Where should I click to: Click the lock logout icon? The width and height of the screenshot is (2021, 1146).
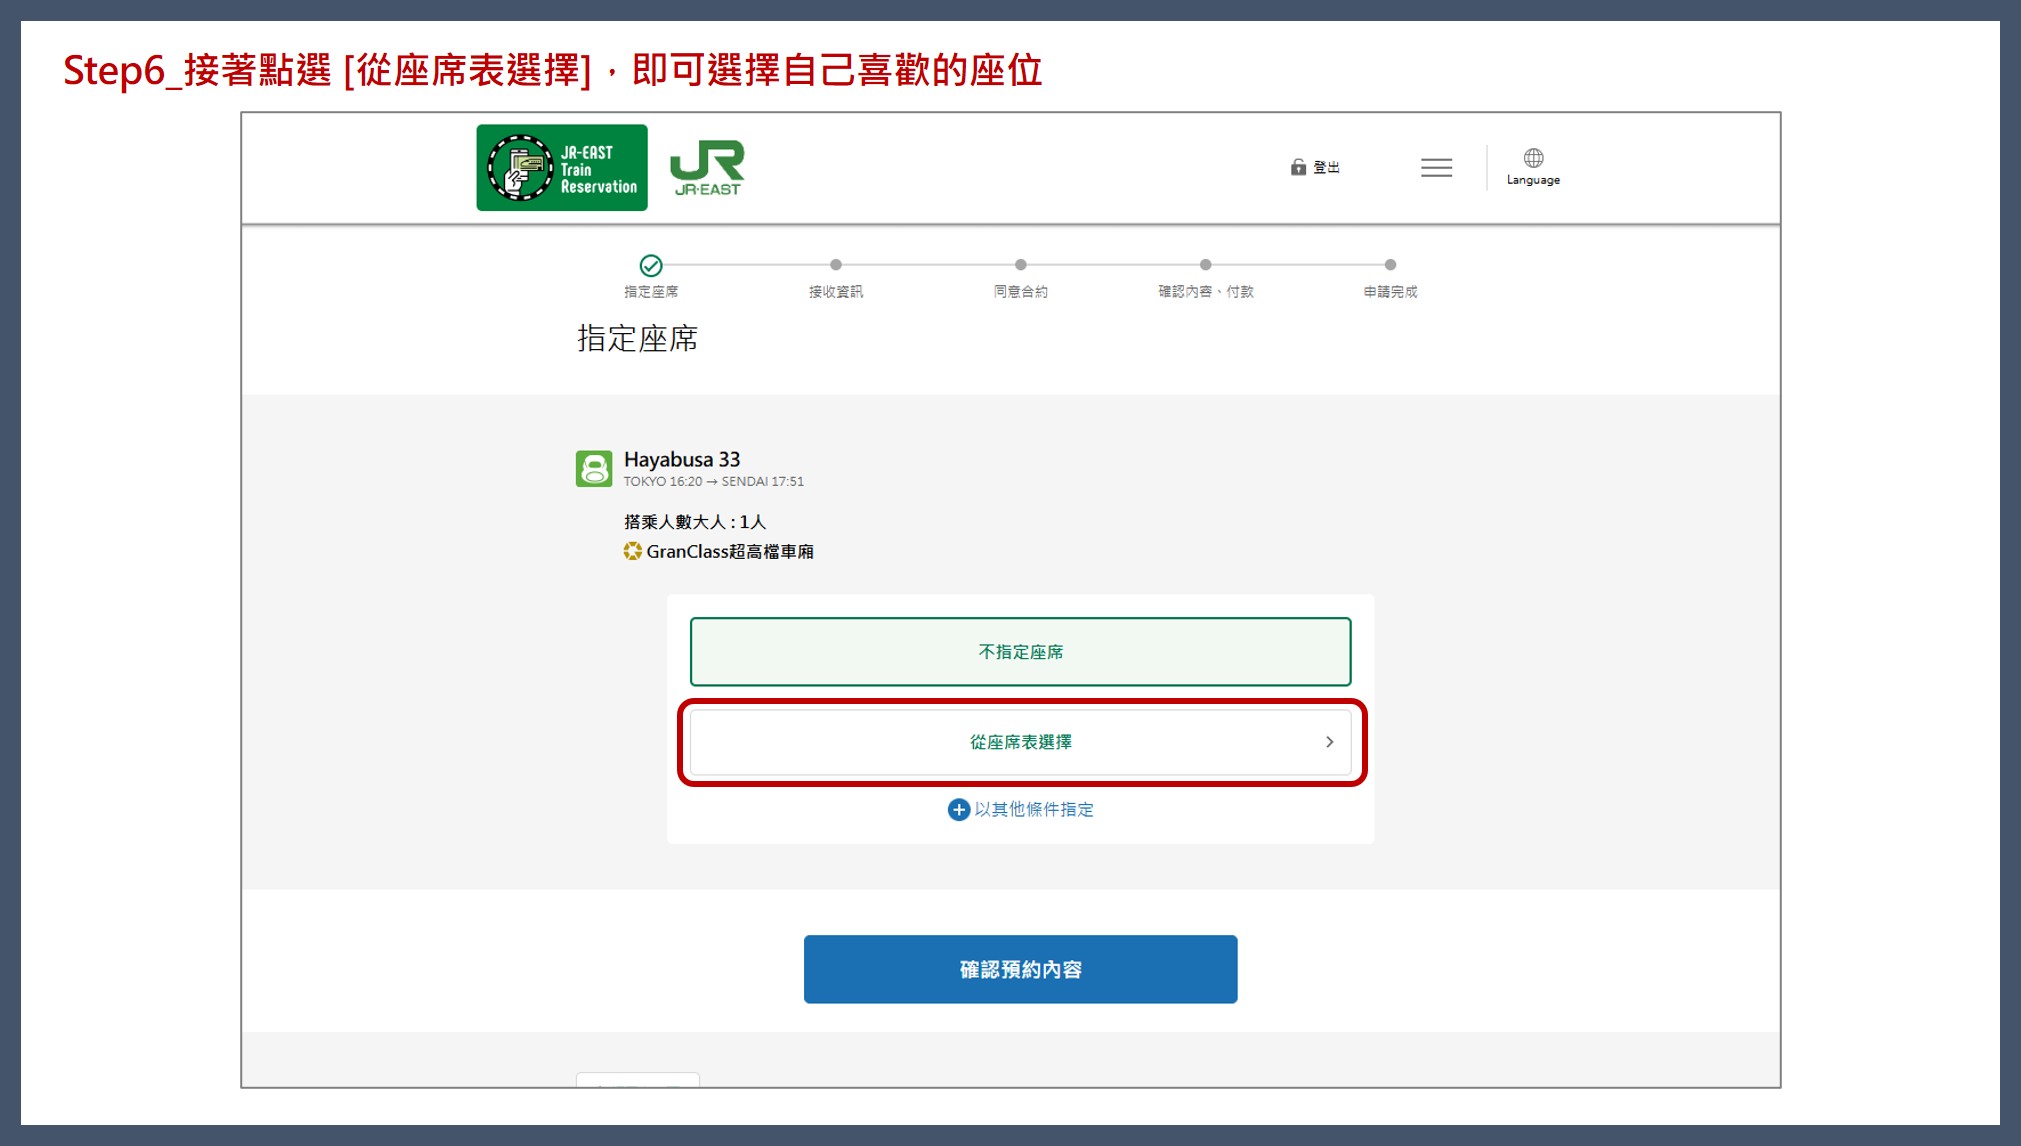click(x=1298, y=167)
